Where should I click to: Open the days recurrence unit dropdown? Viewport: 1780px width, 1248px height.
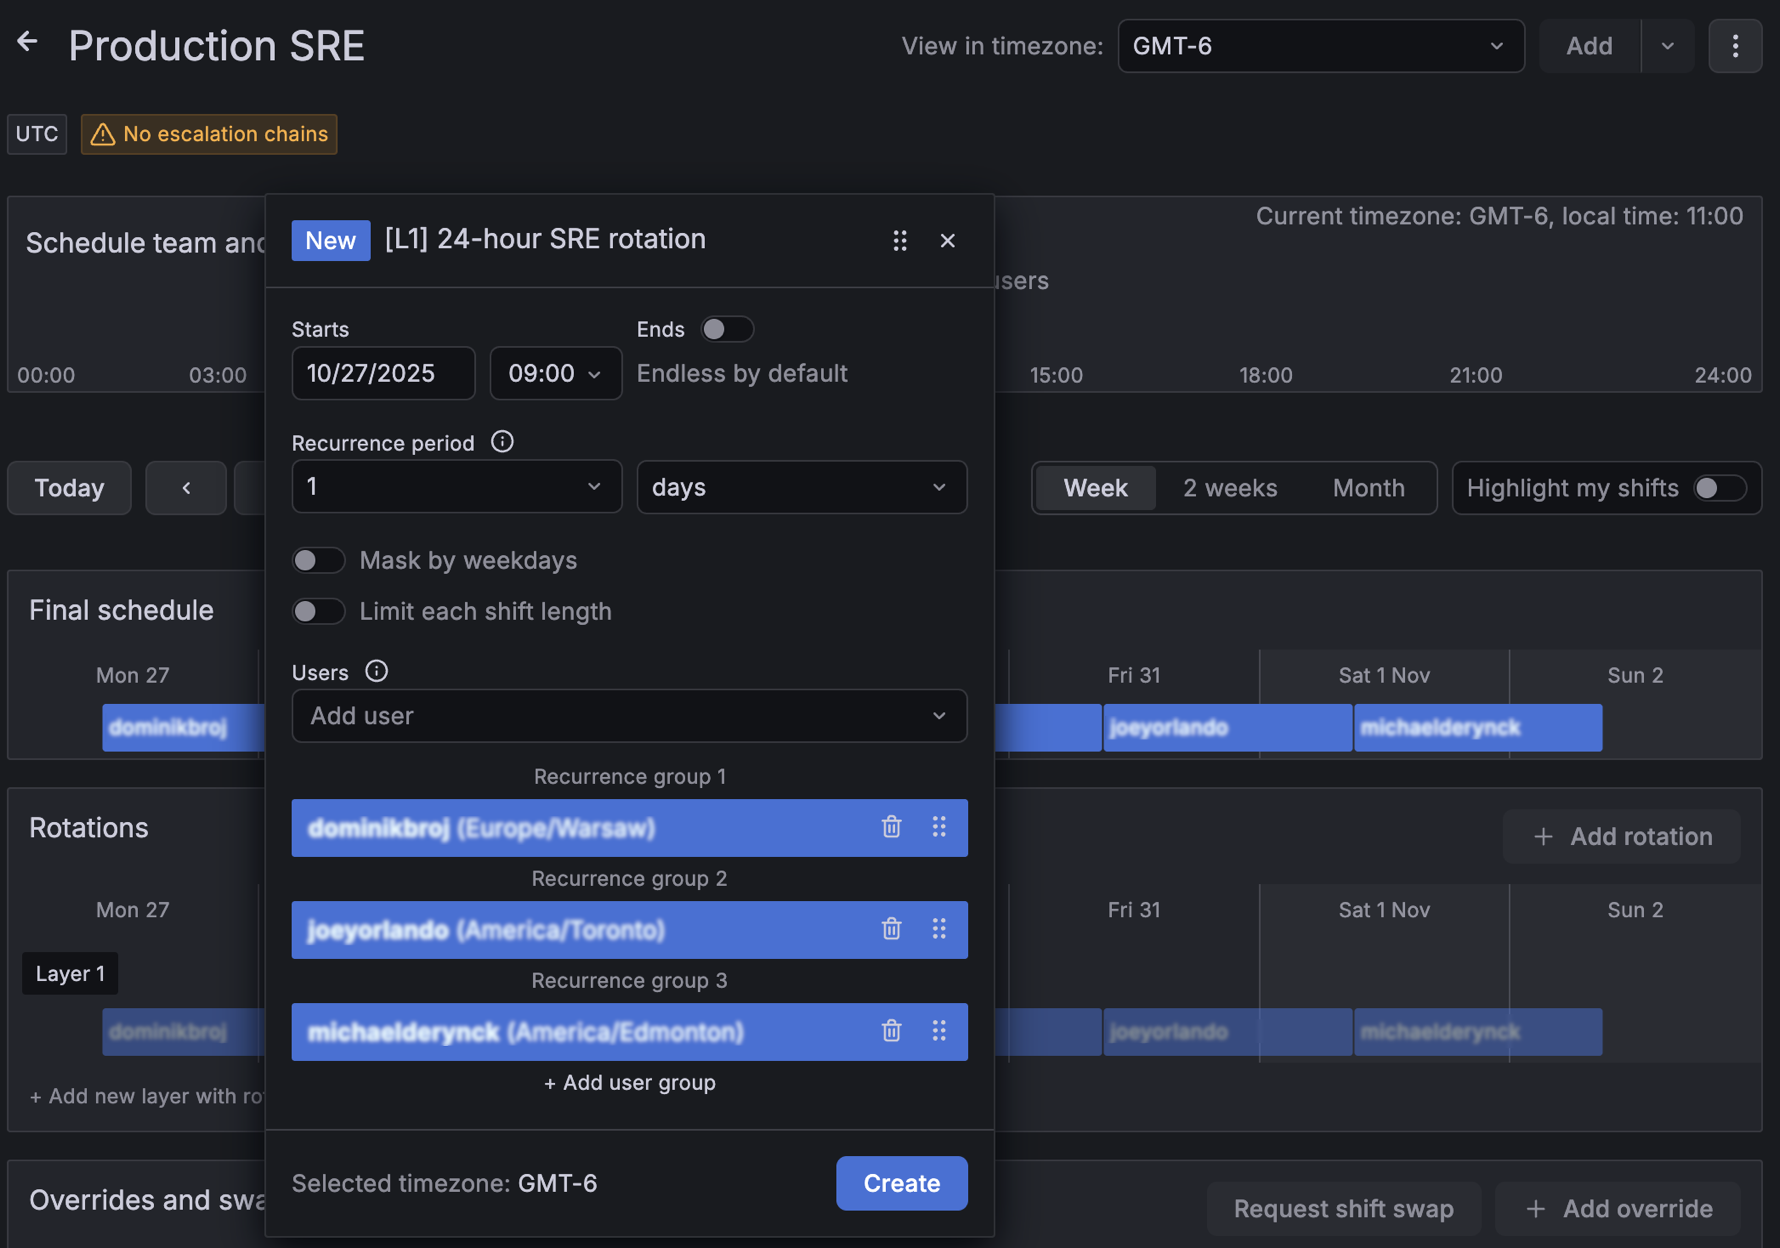(x=800, y=487)
